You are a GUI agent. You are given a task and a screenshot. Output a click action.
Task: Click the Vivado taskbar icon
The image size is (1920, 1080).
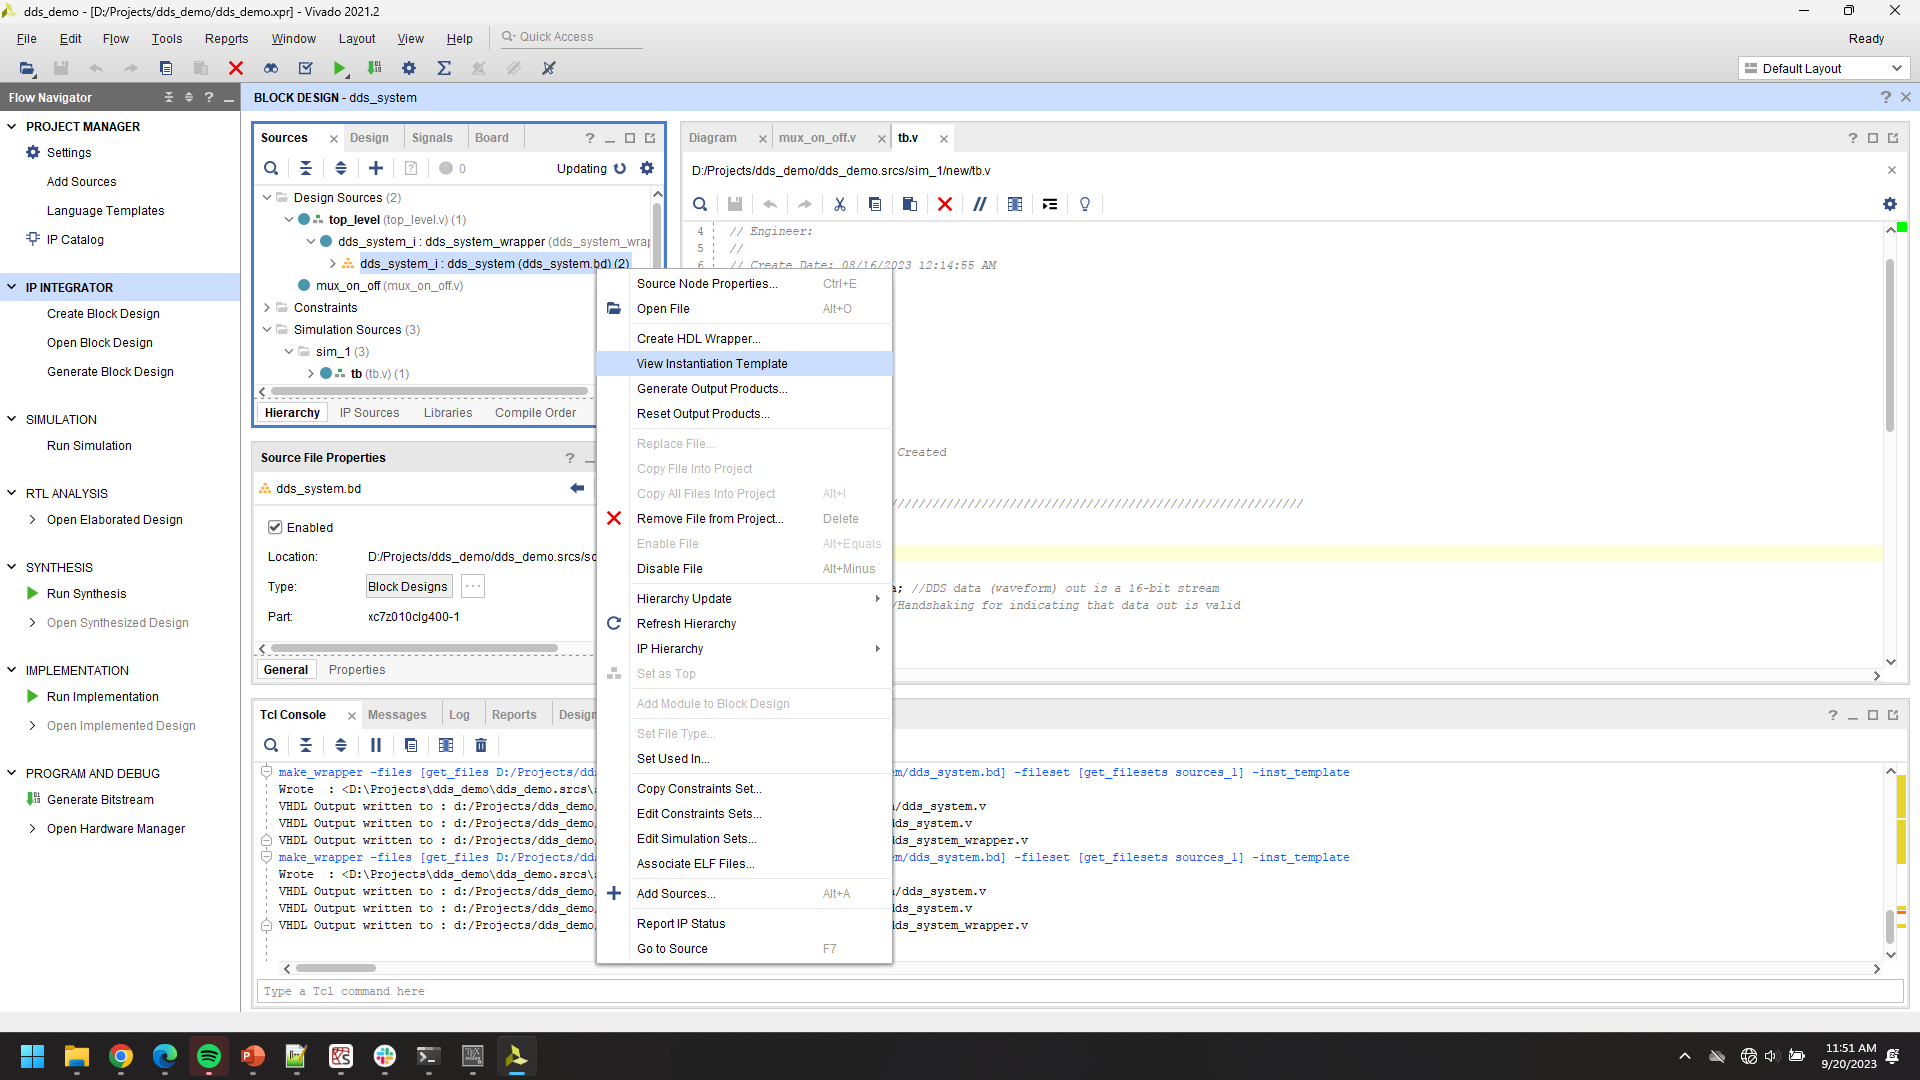click(x=516, y=1056)
